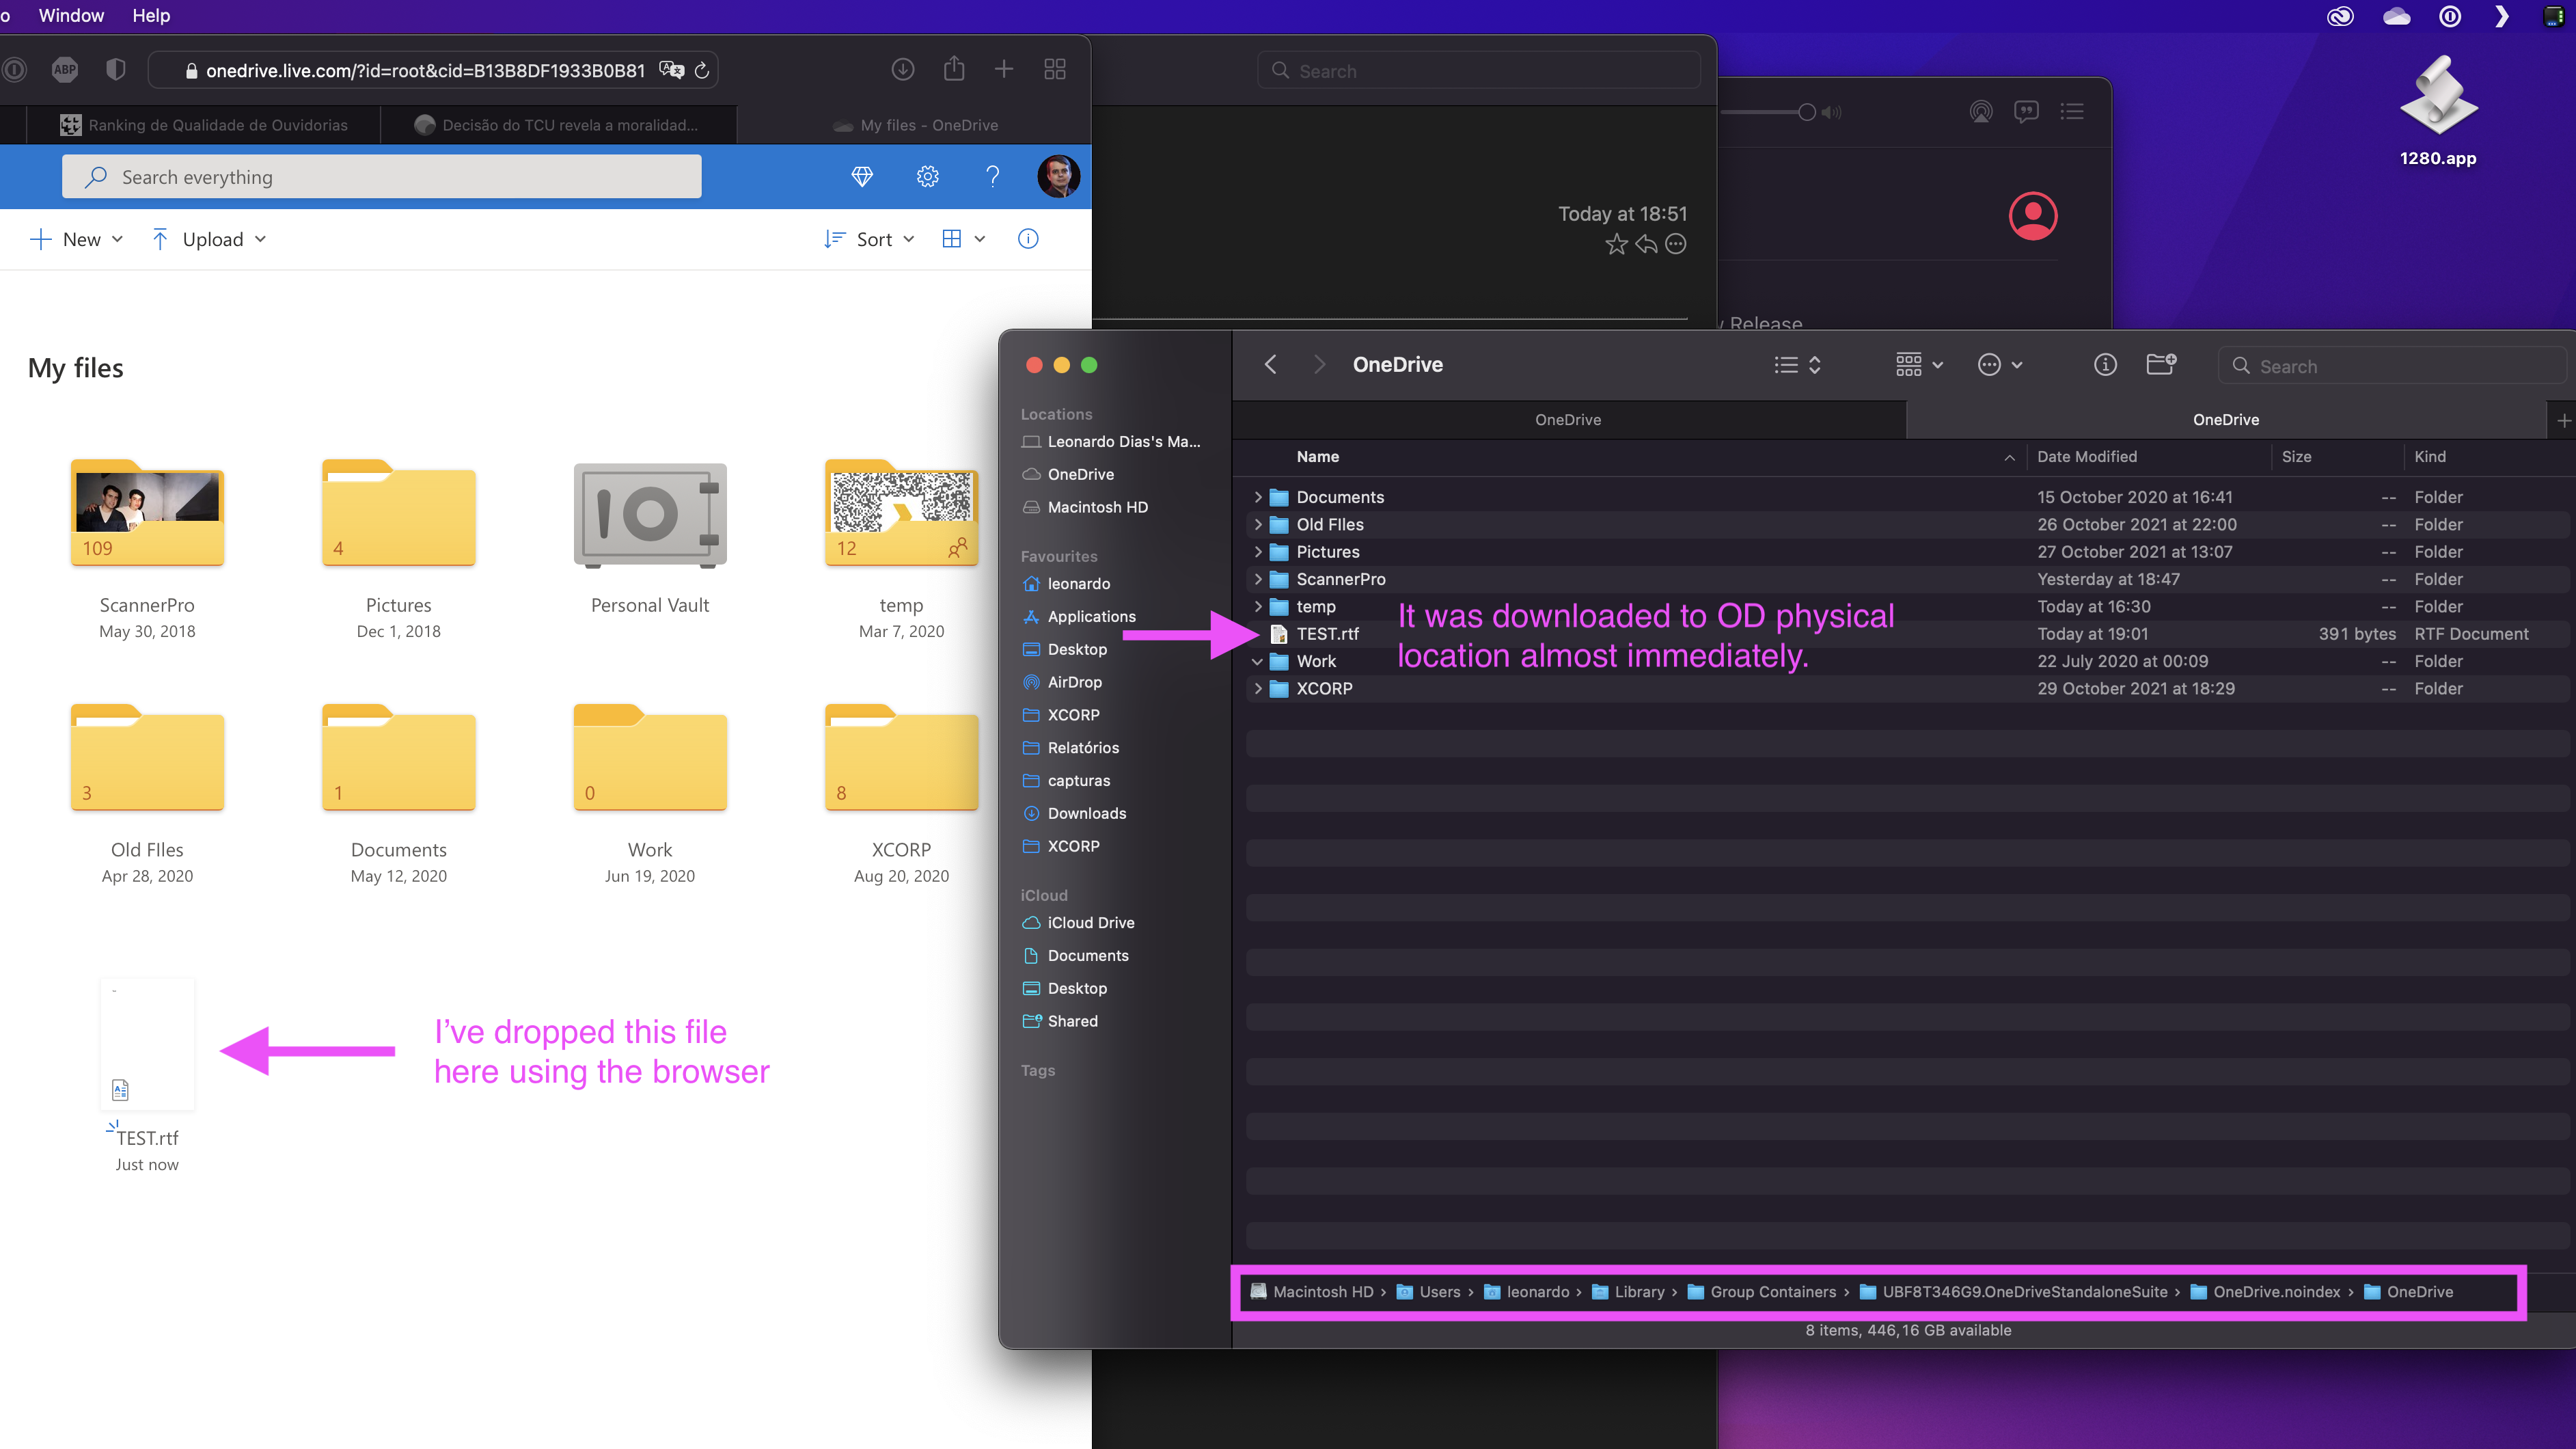Click the Finder new folder icon
Screen dimensions: 2576x1449
[2160, 365]
